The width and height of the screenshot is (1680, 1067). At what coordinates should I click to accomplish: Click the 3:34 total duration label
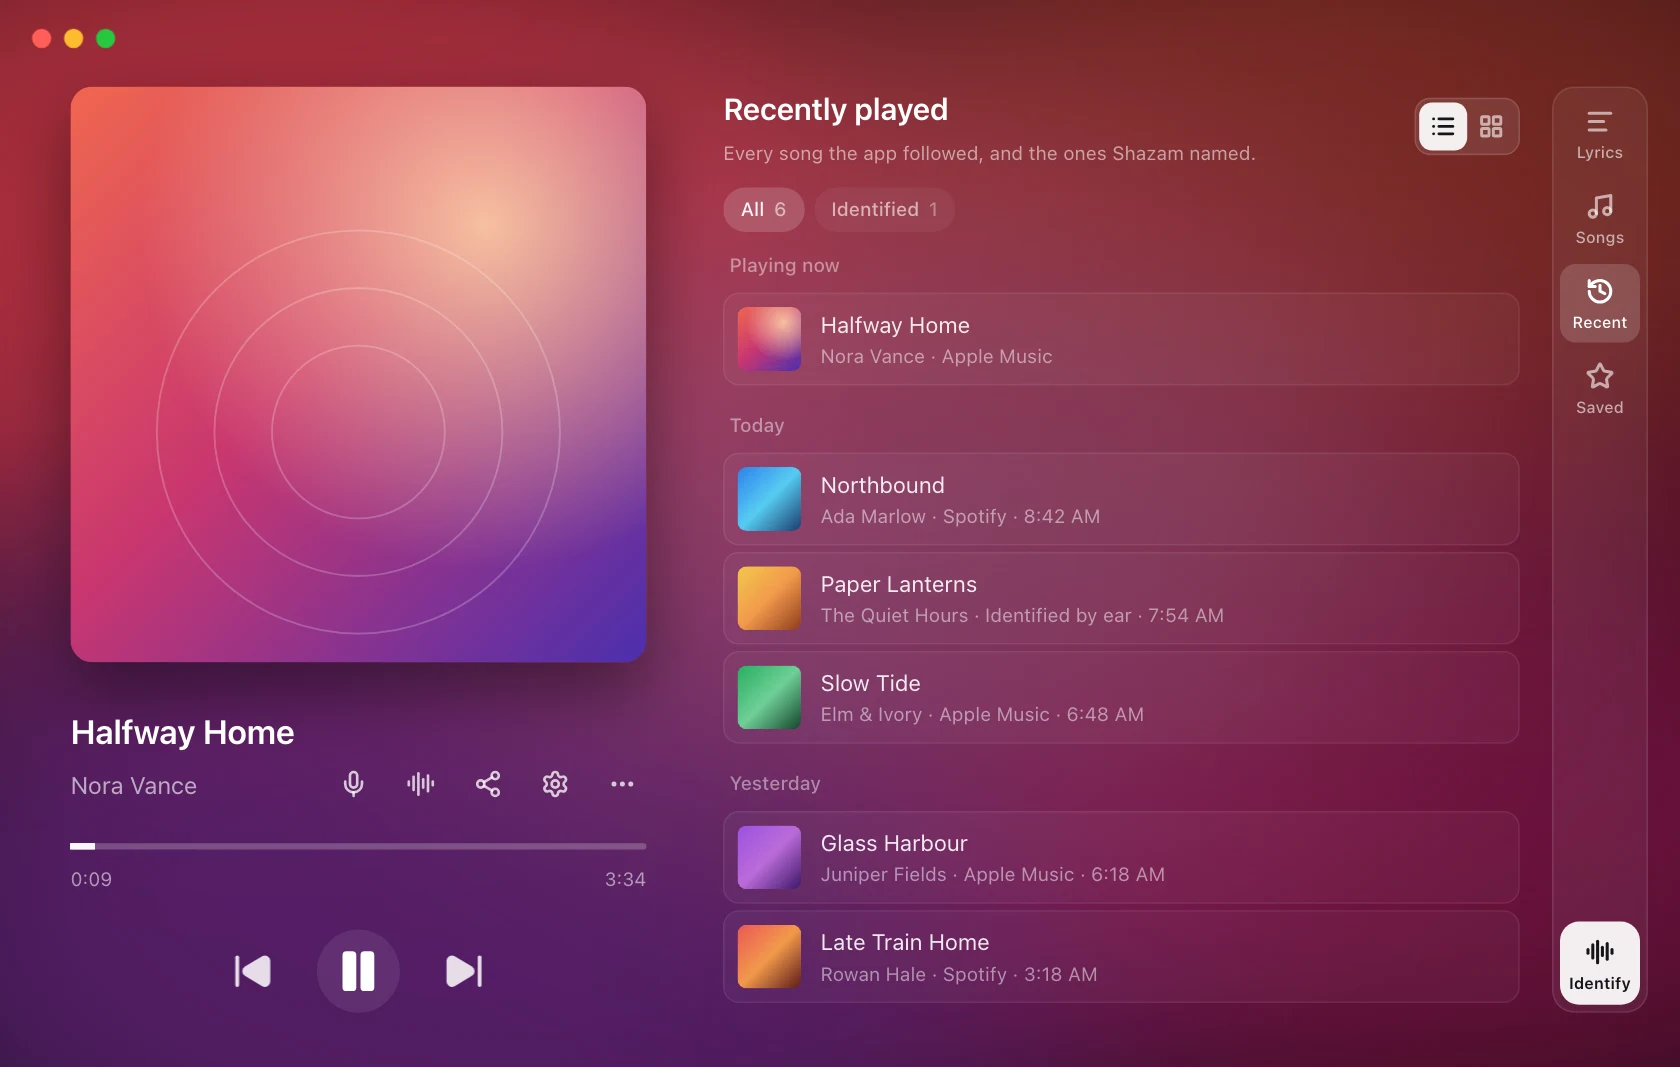pyautogui.click(x=625, y=879)
